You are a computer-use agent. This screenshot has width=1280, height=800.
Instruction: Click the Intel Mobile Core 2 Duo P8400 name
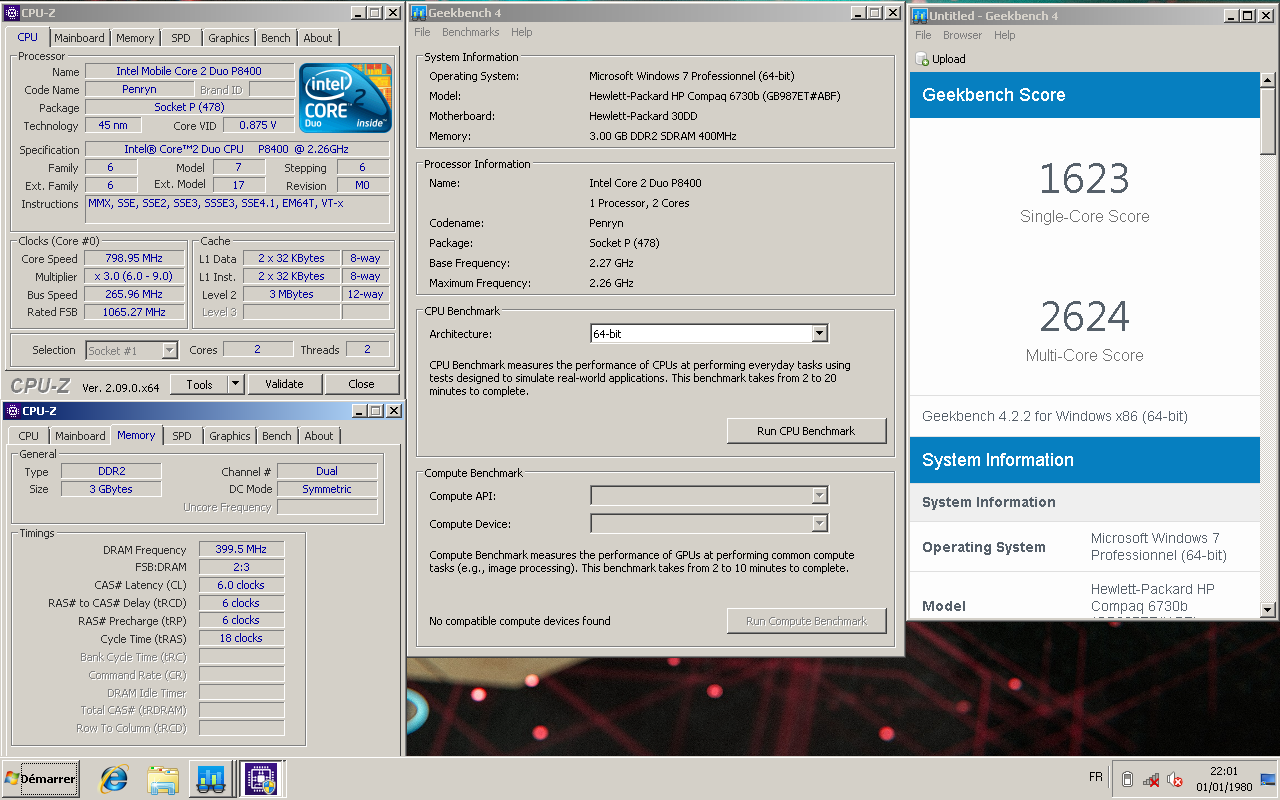pos(189,71)
